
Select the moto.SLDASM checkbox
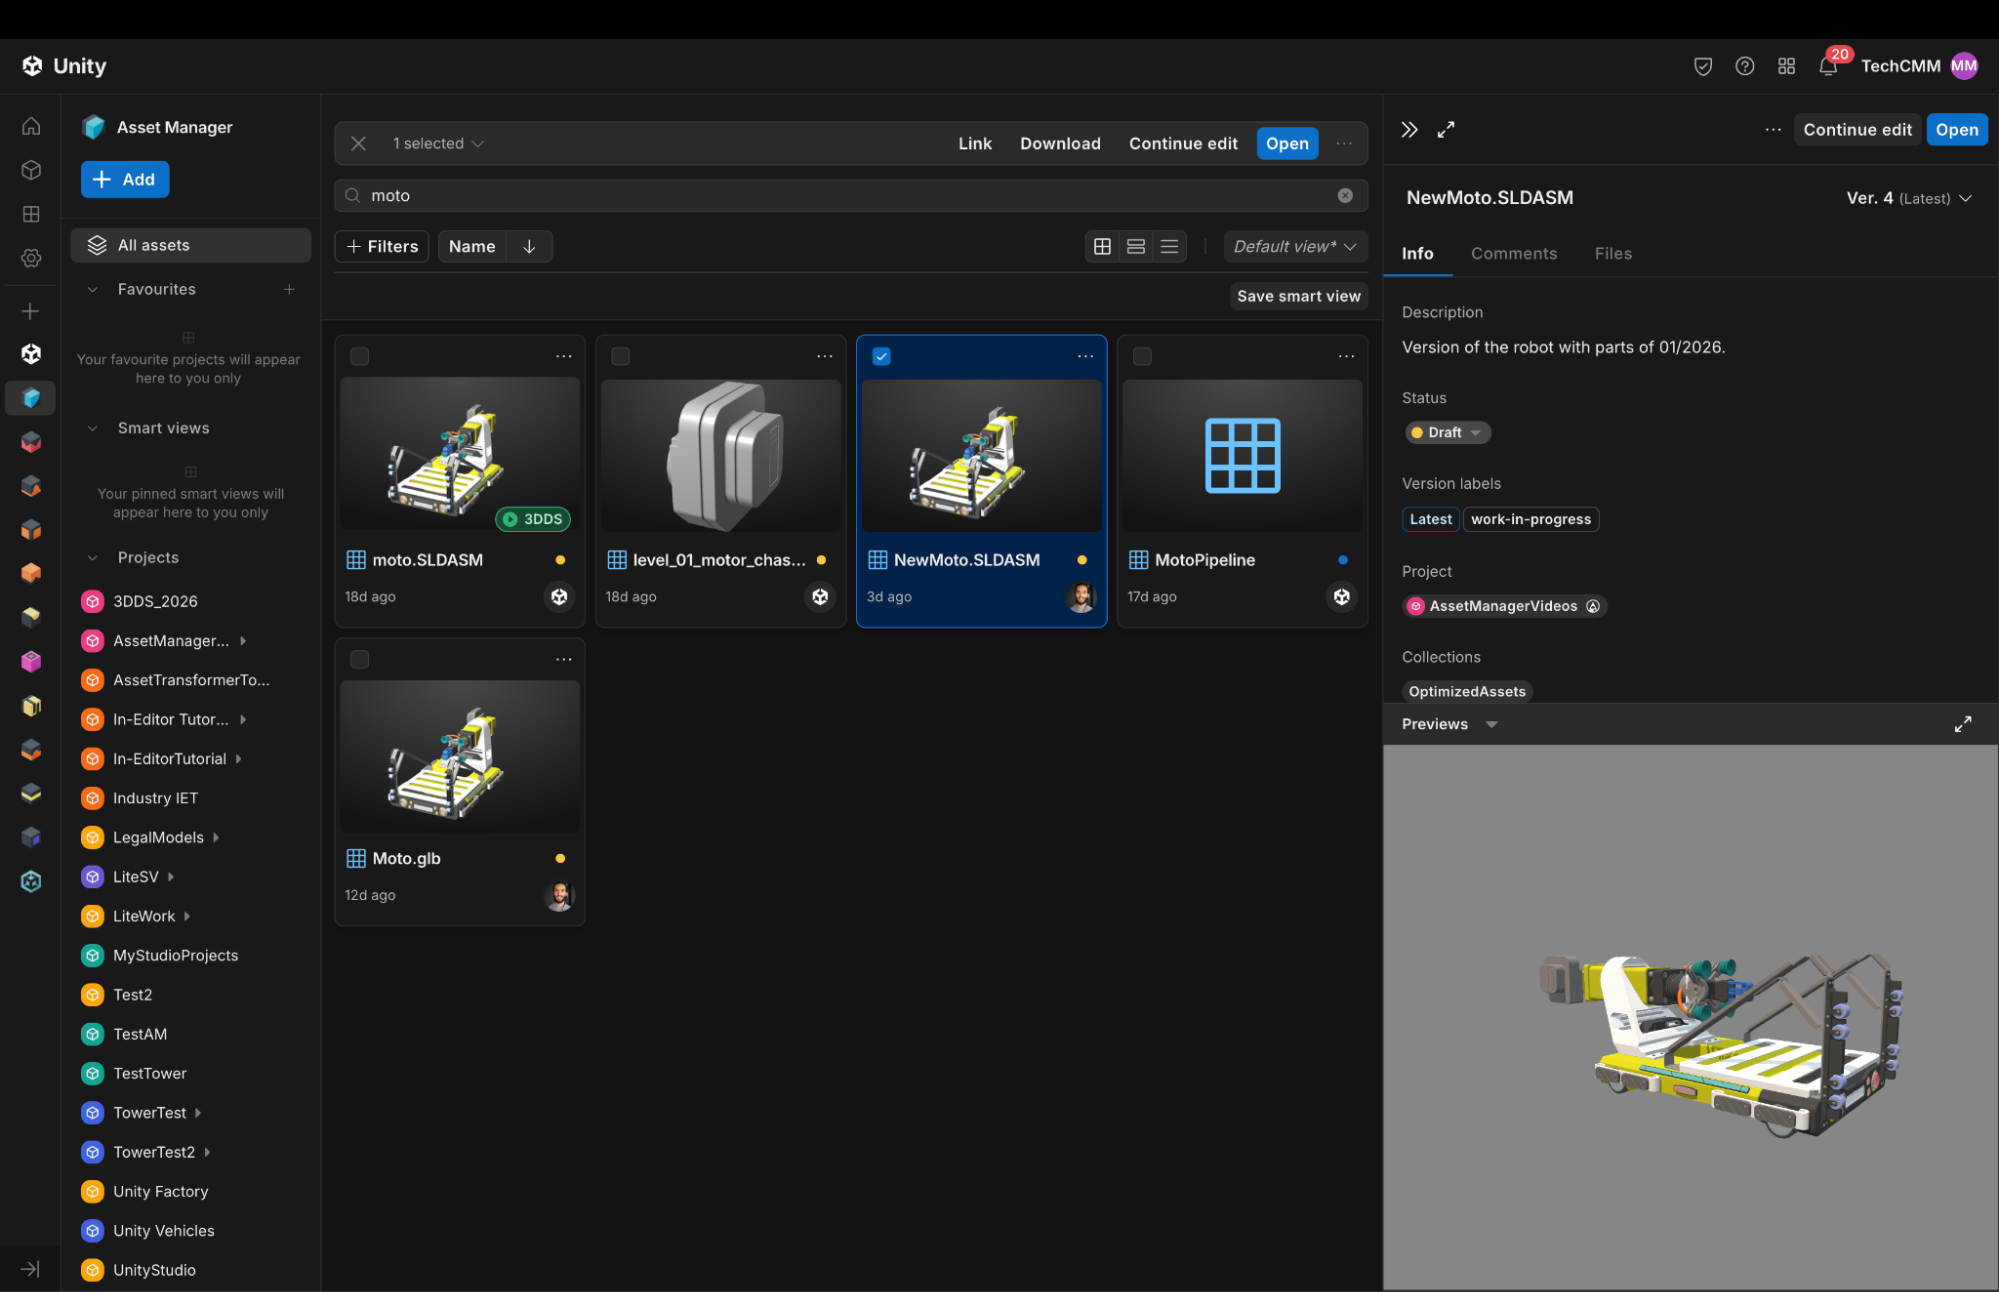[x=360, y=357]
